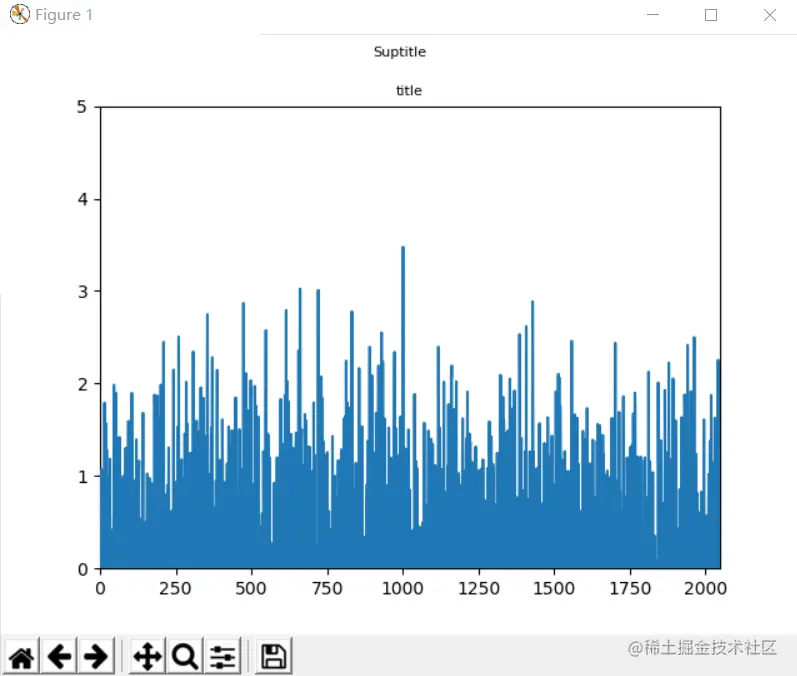Click the x-axis tick label 1250

click(x=479, y=588)
